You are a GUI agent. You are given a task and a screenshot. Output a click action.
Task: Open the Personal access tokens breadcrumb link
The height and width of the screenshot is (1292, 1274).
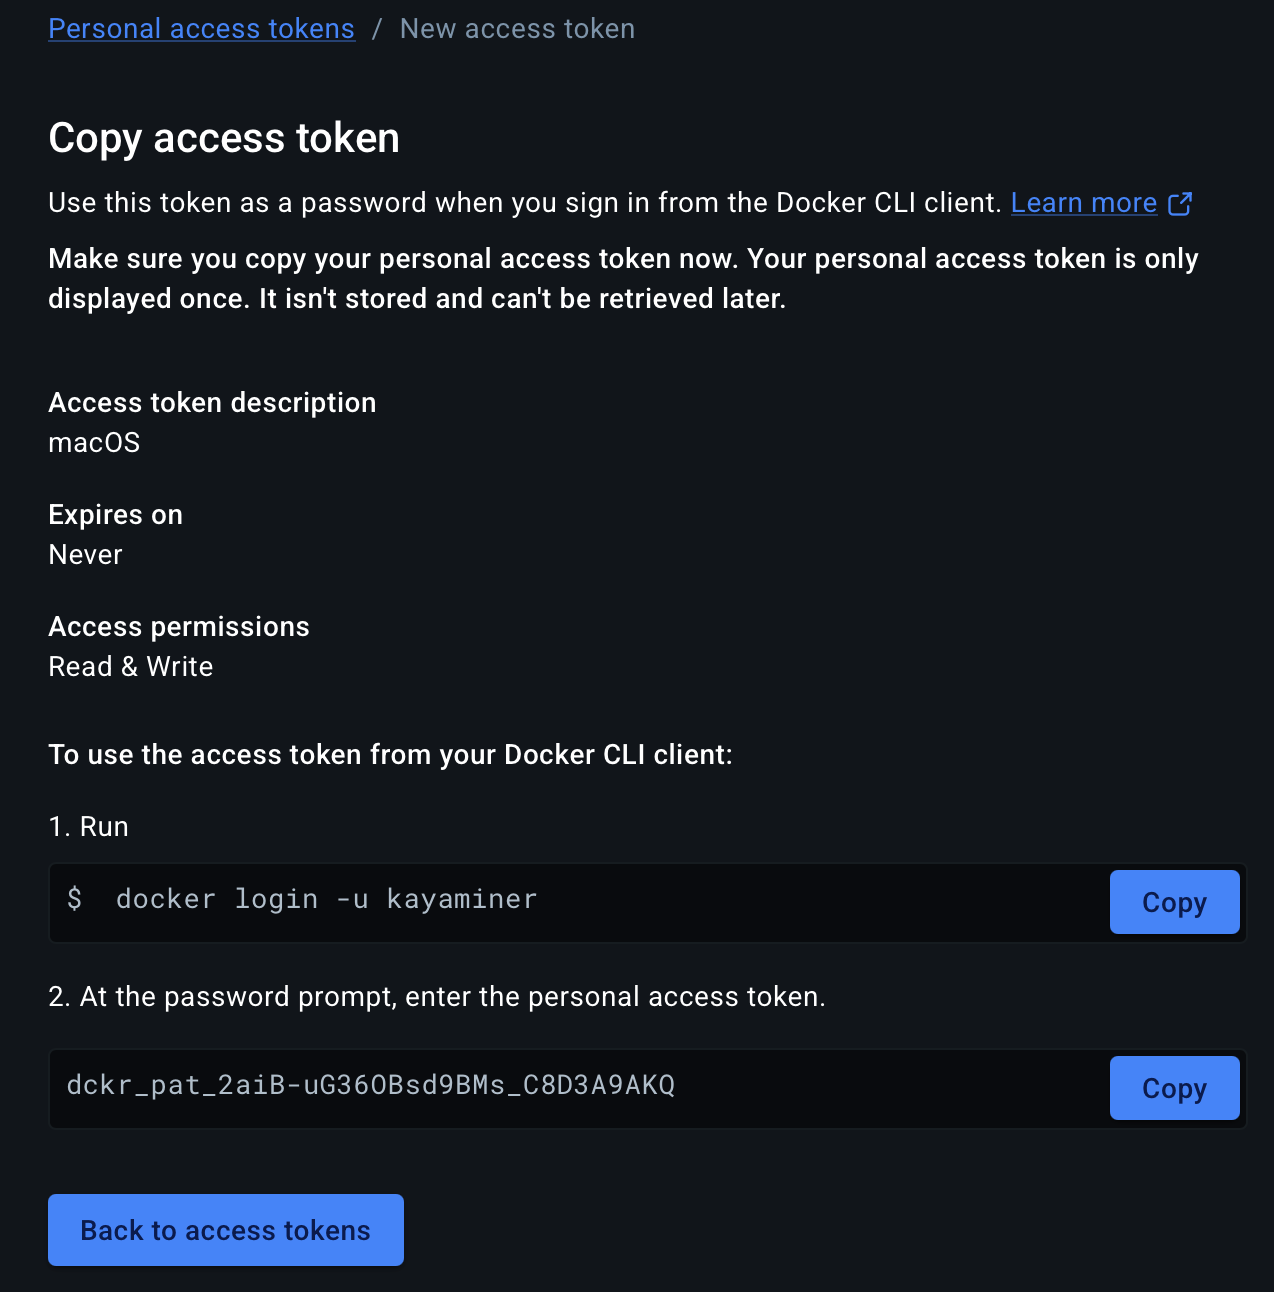coord(201,29)
